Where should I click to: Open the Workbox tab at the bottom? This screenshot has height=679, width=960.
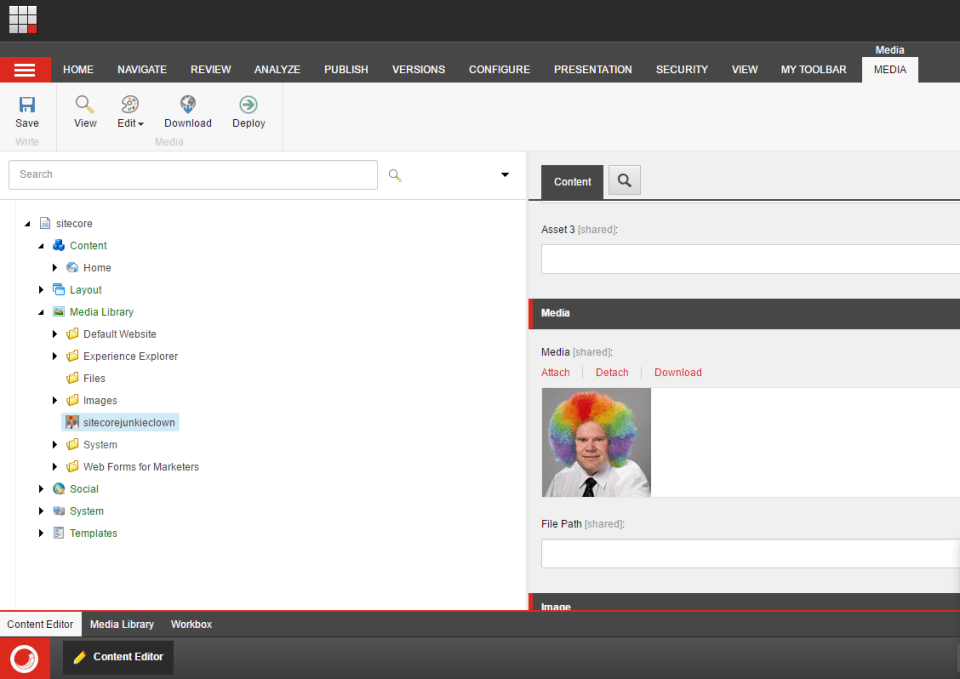191,624
